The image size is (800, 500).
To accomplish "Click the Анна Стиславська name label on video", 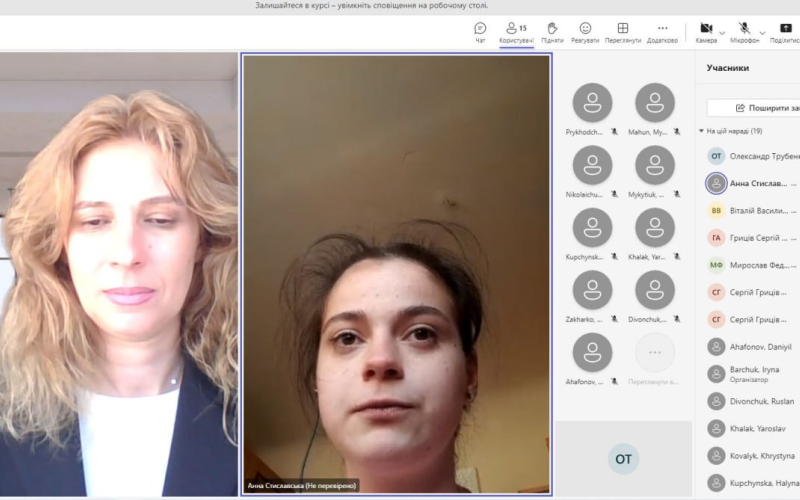I will (x=302, y=486).
